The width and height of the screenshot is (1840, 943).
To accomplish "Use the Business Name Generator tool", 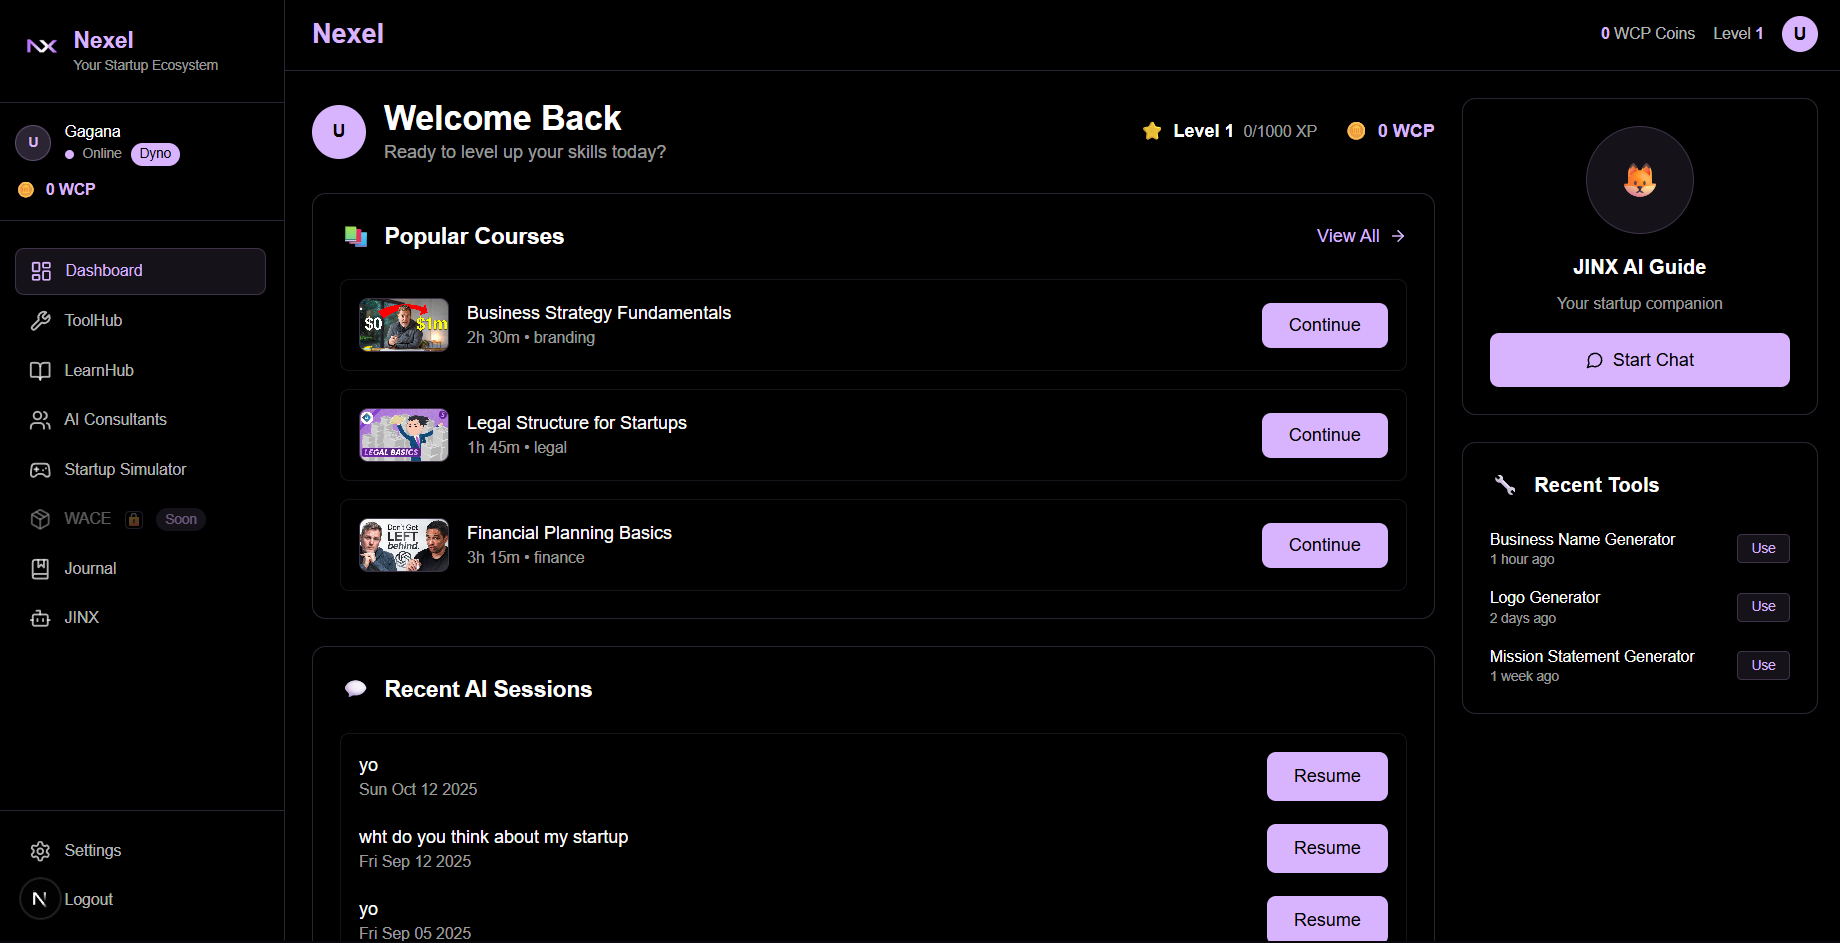I will tap(1762, 548).
